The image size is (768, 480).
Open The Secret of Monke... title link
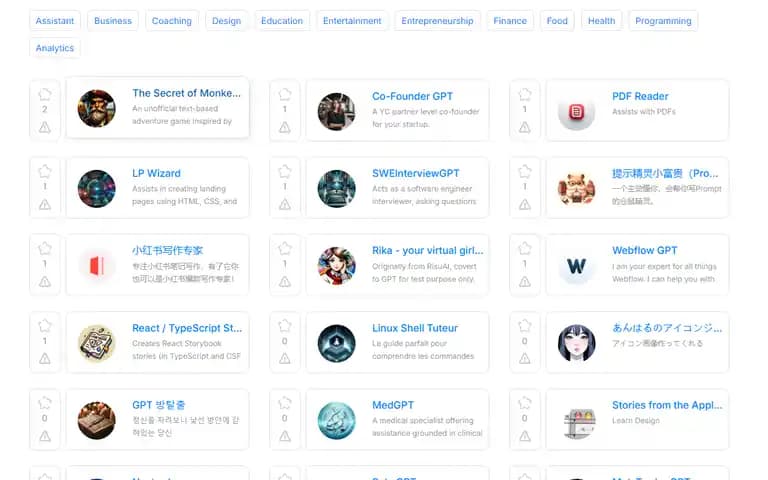click(186, 93)
